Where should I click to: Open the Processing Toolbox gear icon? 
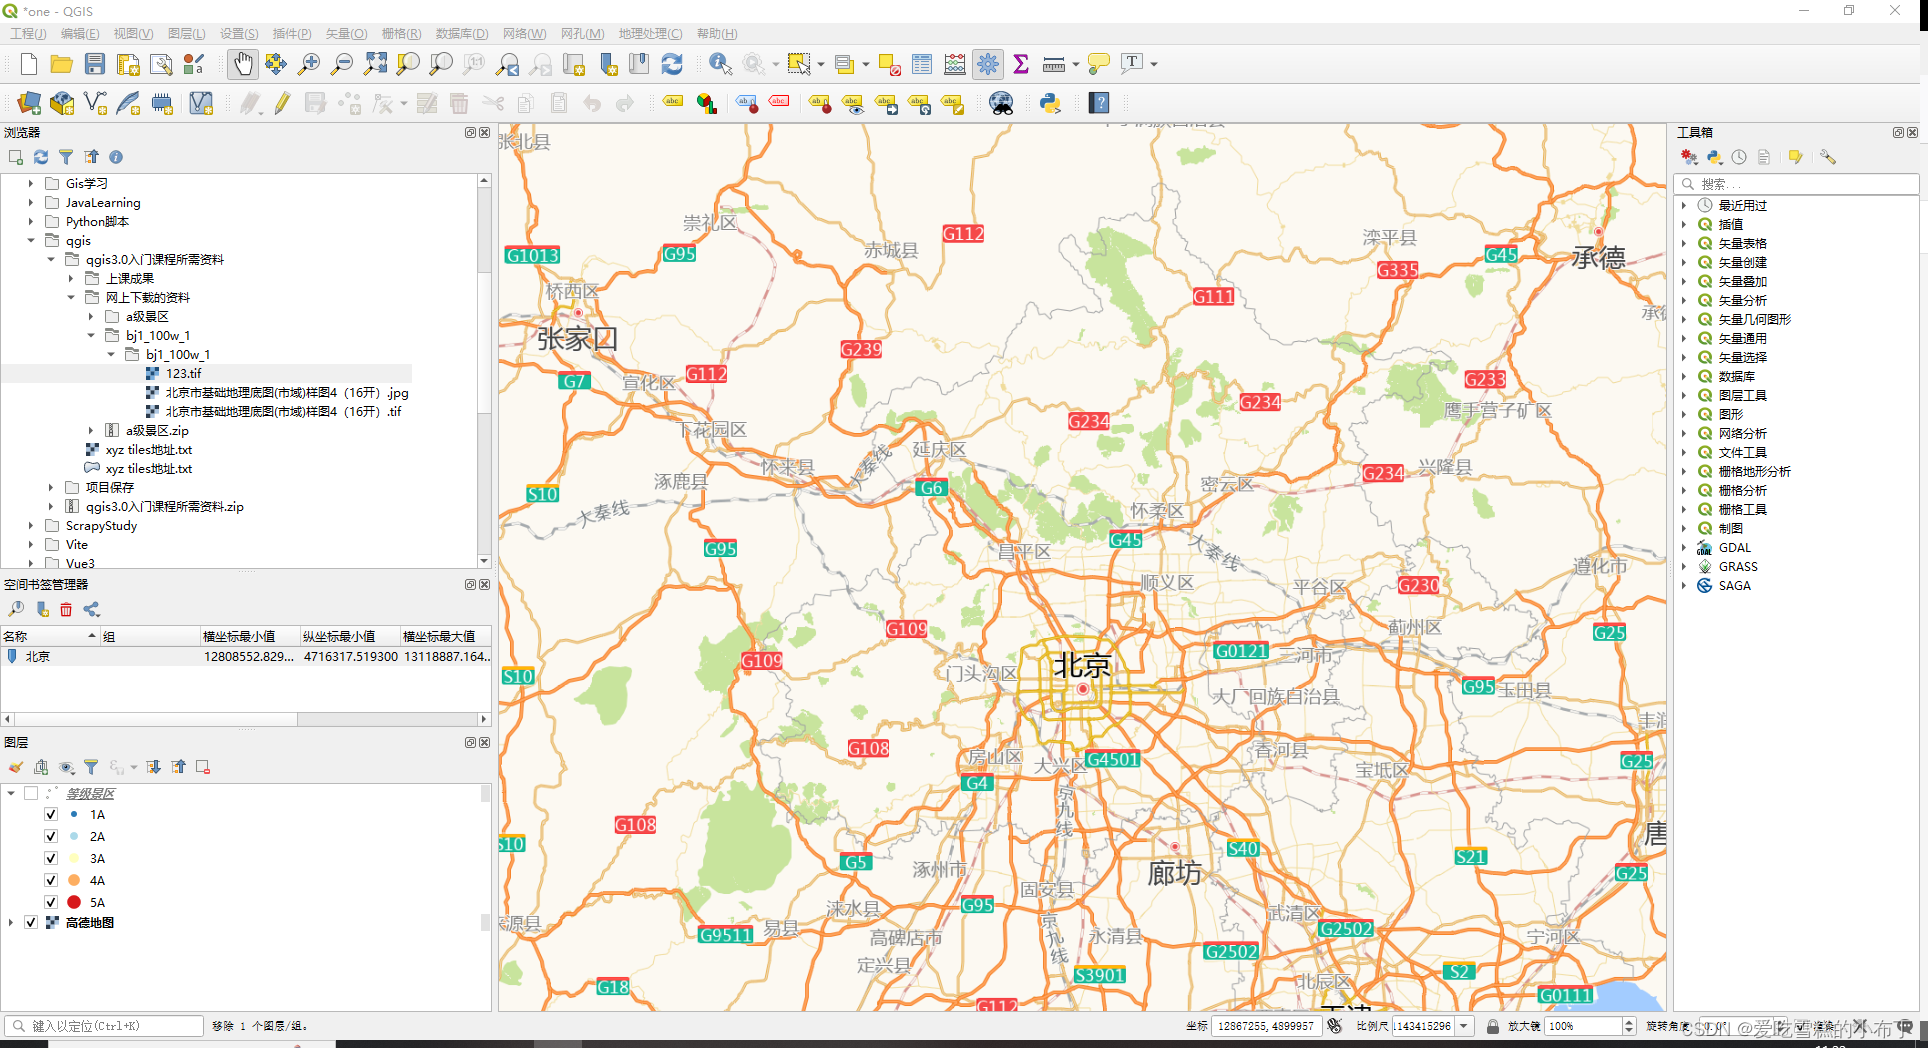pyautogui.click(x=988, y=64)
